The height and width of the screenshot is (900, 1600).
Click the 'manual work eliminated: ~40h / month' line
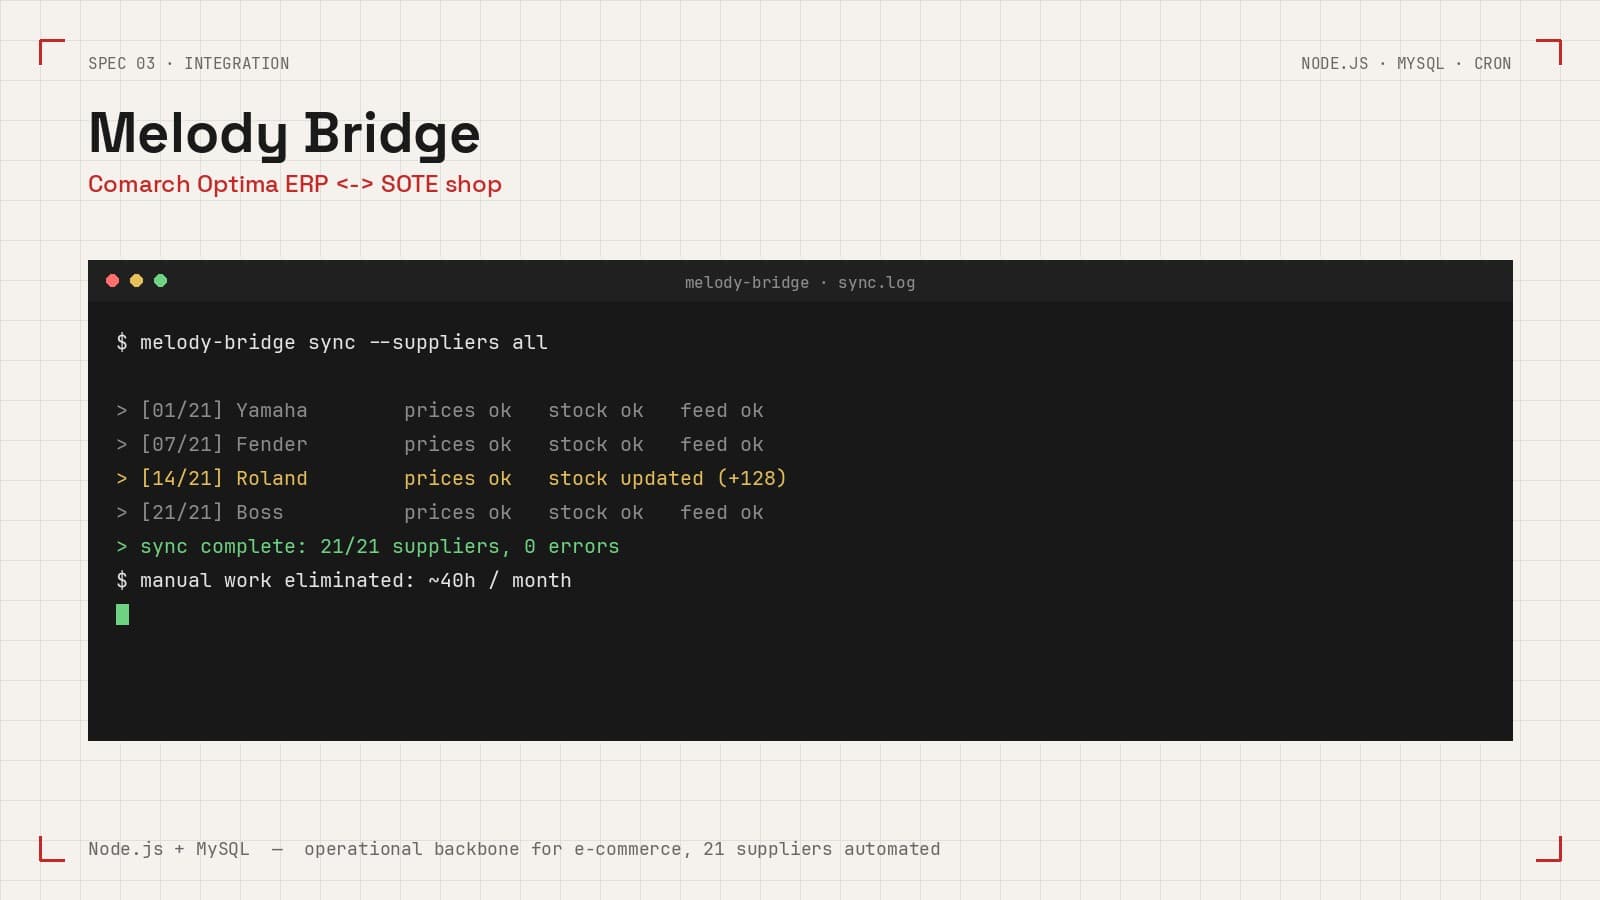coord(344,580)
